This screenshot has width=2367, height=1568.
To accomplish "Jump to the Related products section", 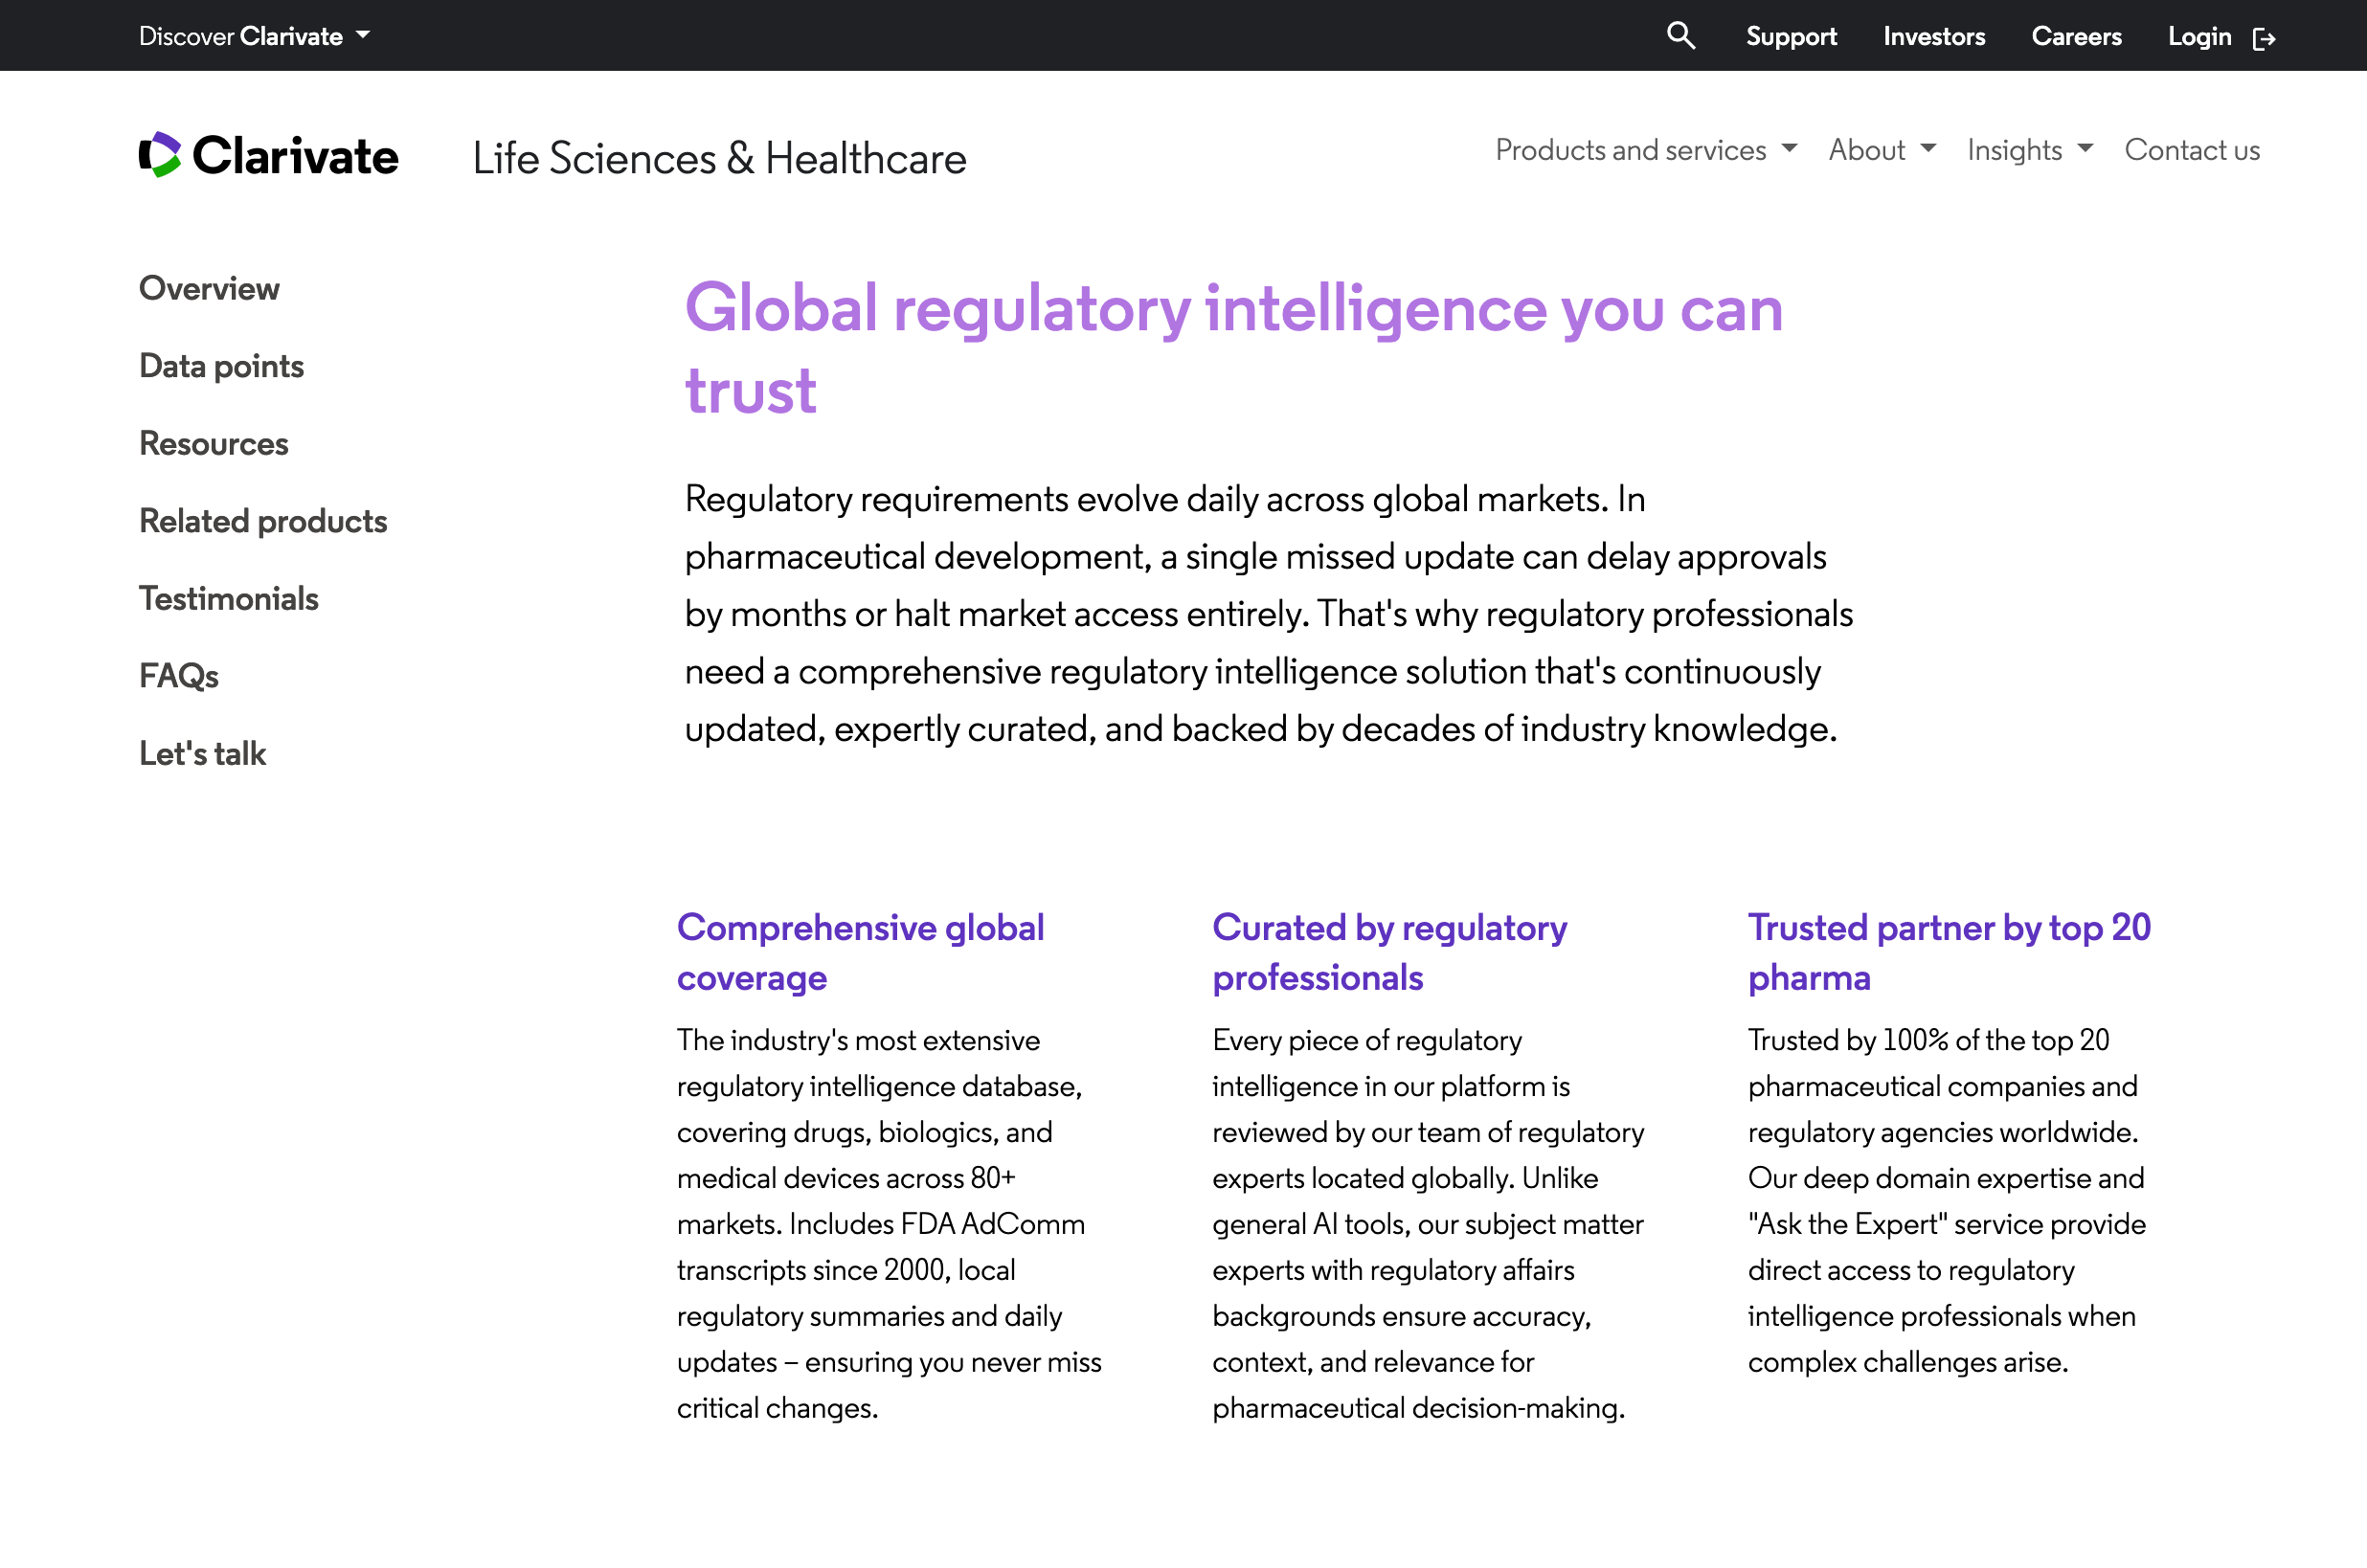I will (x=263, y=521).
